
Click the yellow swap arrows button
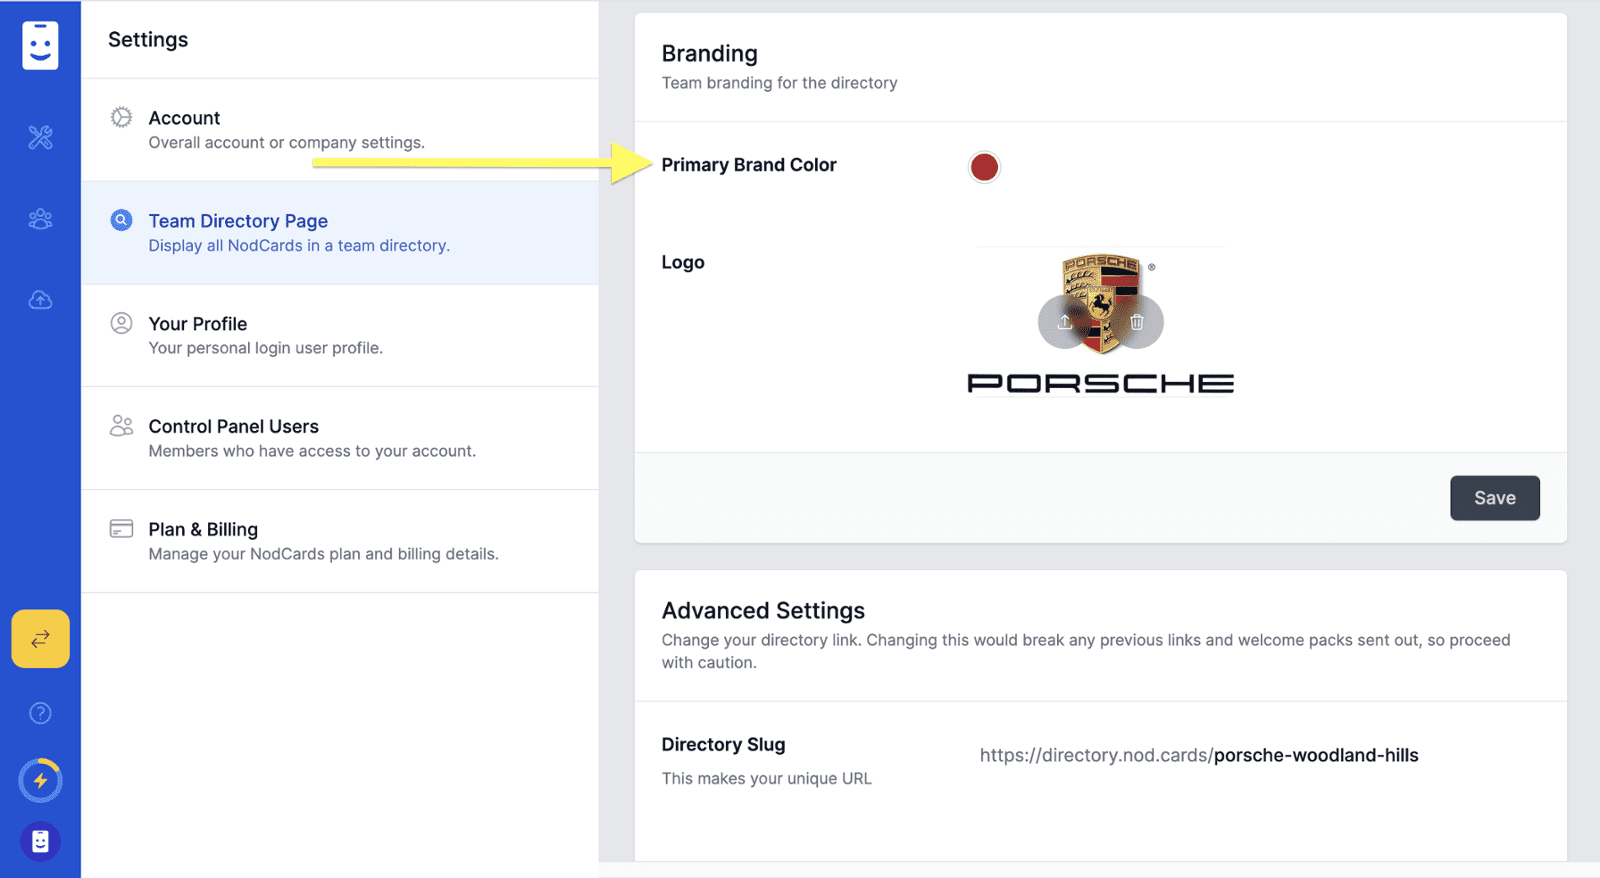[40, 638]
